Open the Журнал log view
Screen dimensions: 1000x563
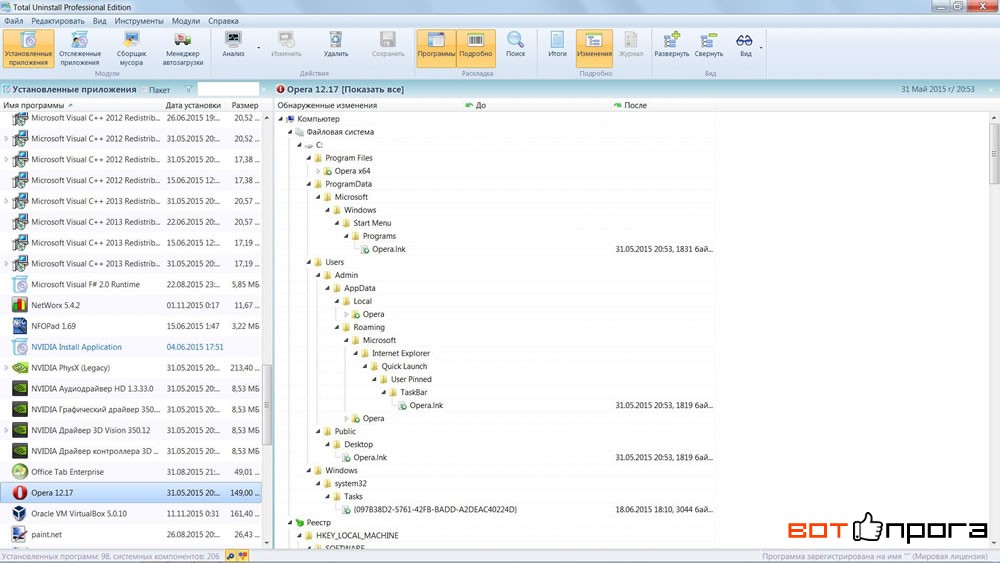(x=631, y=45)
